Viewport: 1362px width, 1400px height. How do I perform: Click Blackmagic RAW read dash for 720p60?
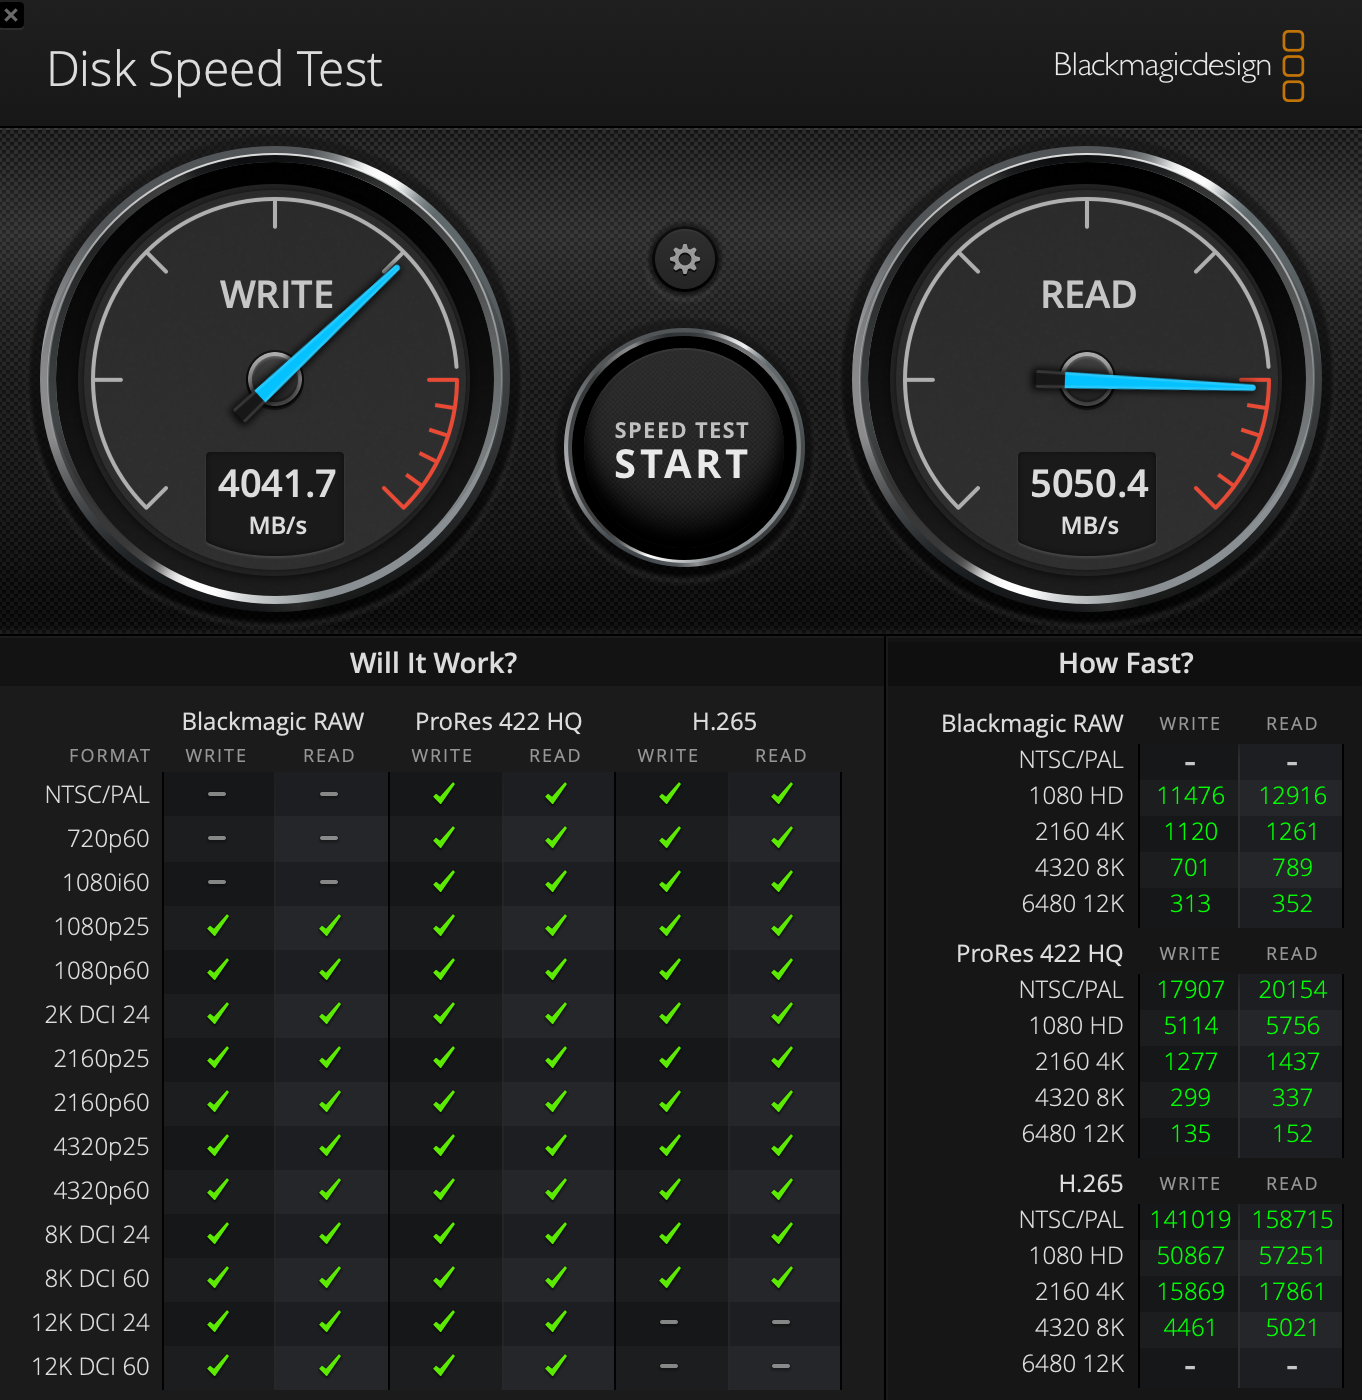[329, 838]
